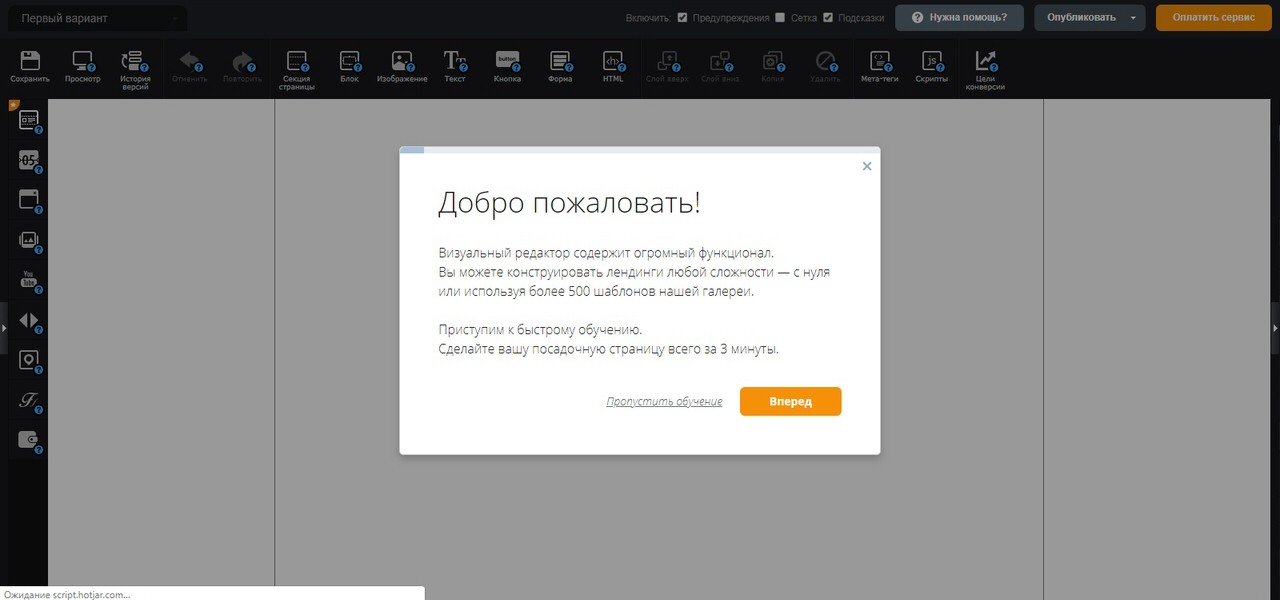Screen dimensions: 1280x600
Task: Uncheck the Подсказки option
Action: [x=828, y=17]
